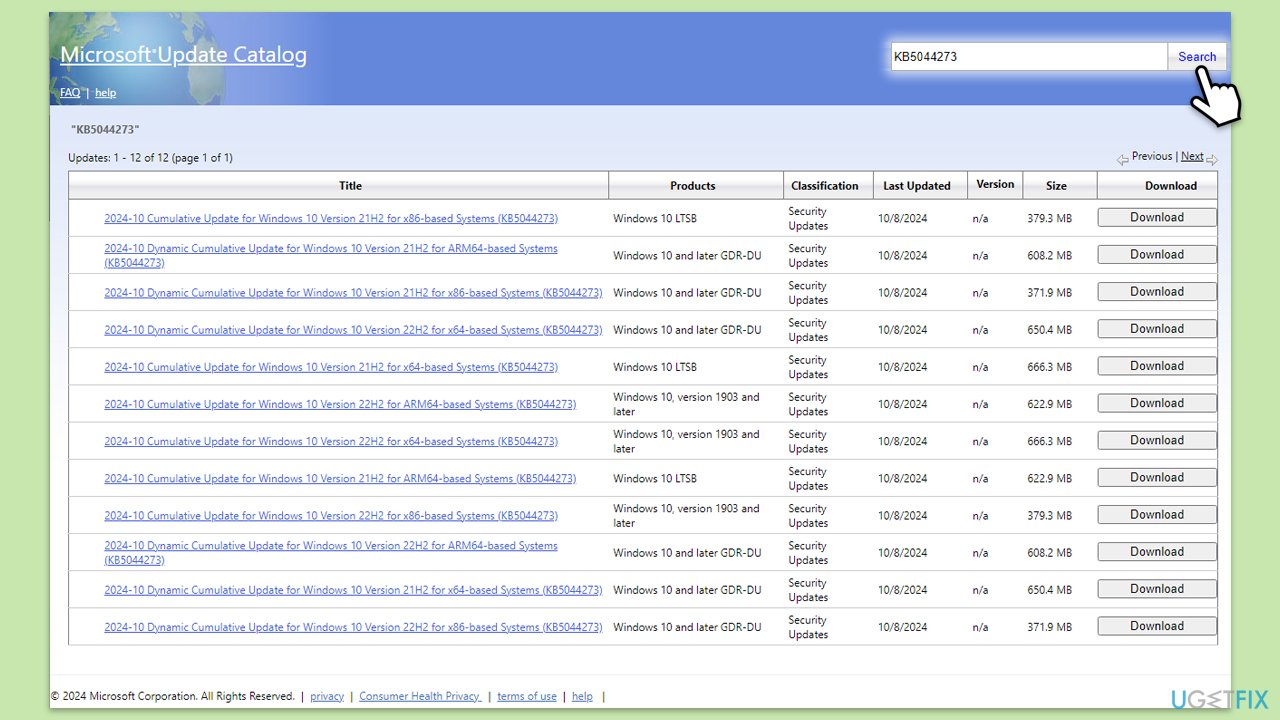Sort results by Last Updated column
Viewport: 1280px width, 720px height.
point(917,186)
